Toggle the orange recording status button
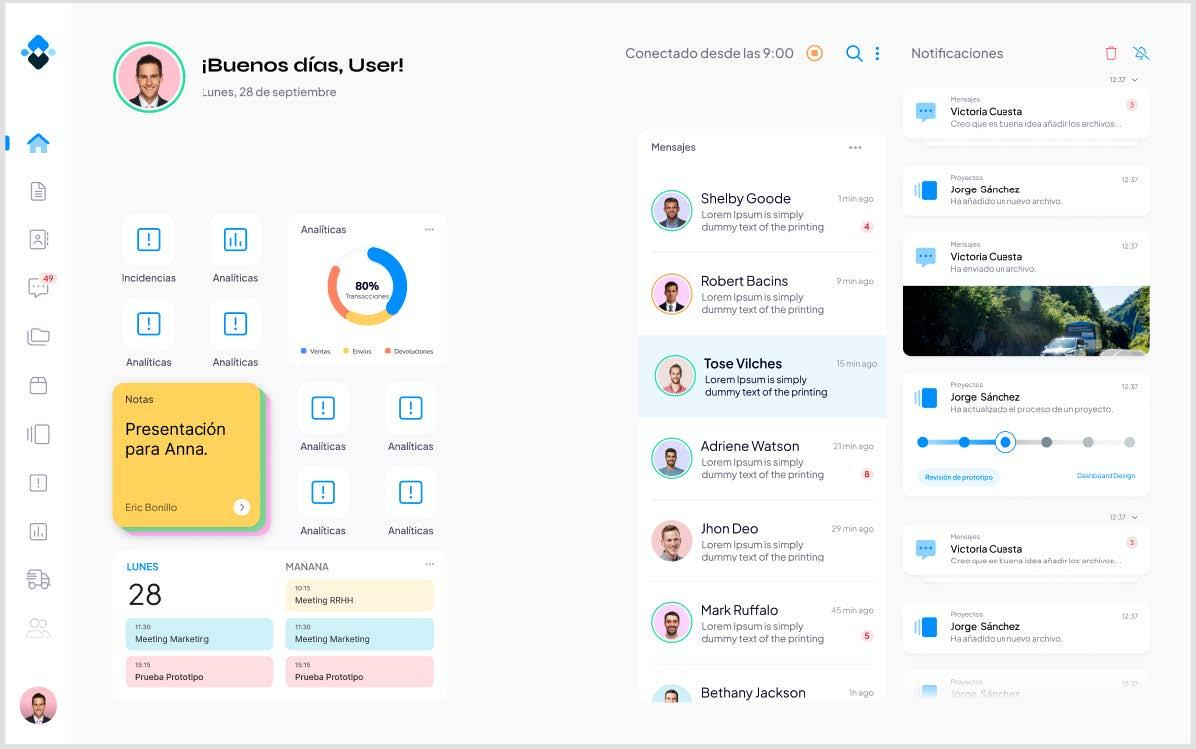 (x=814, y=54)
